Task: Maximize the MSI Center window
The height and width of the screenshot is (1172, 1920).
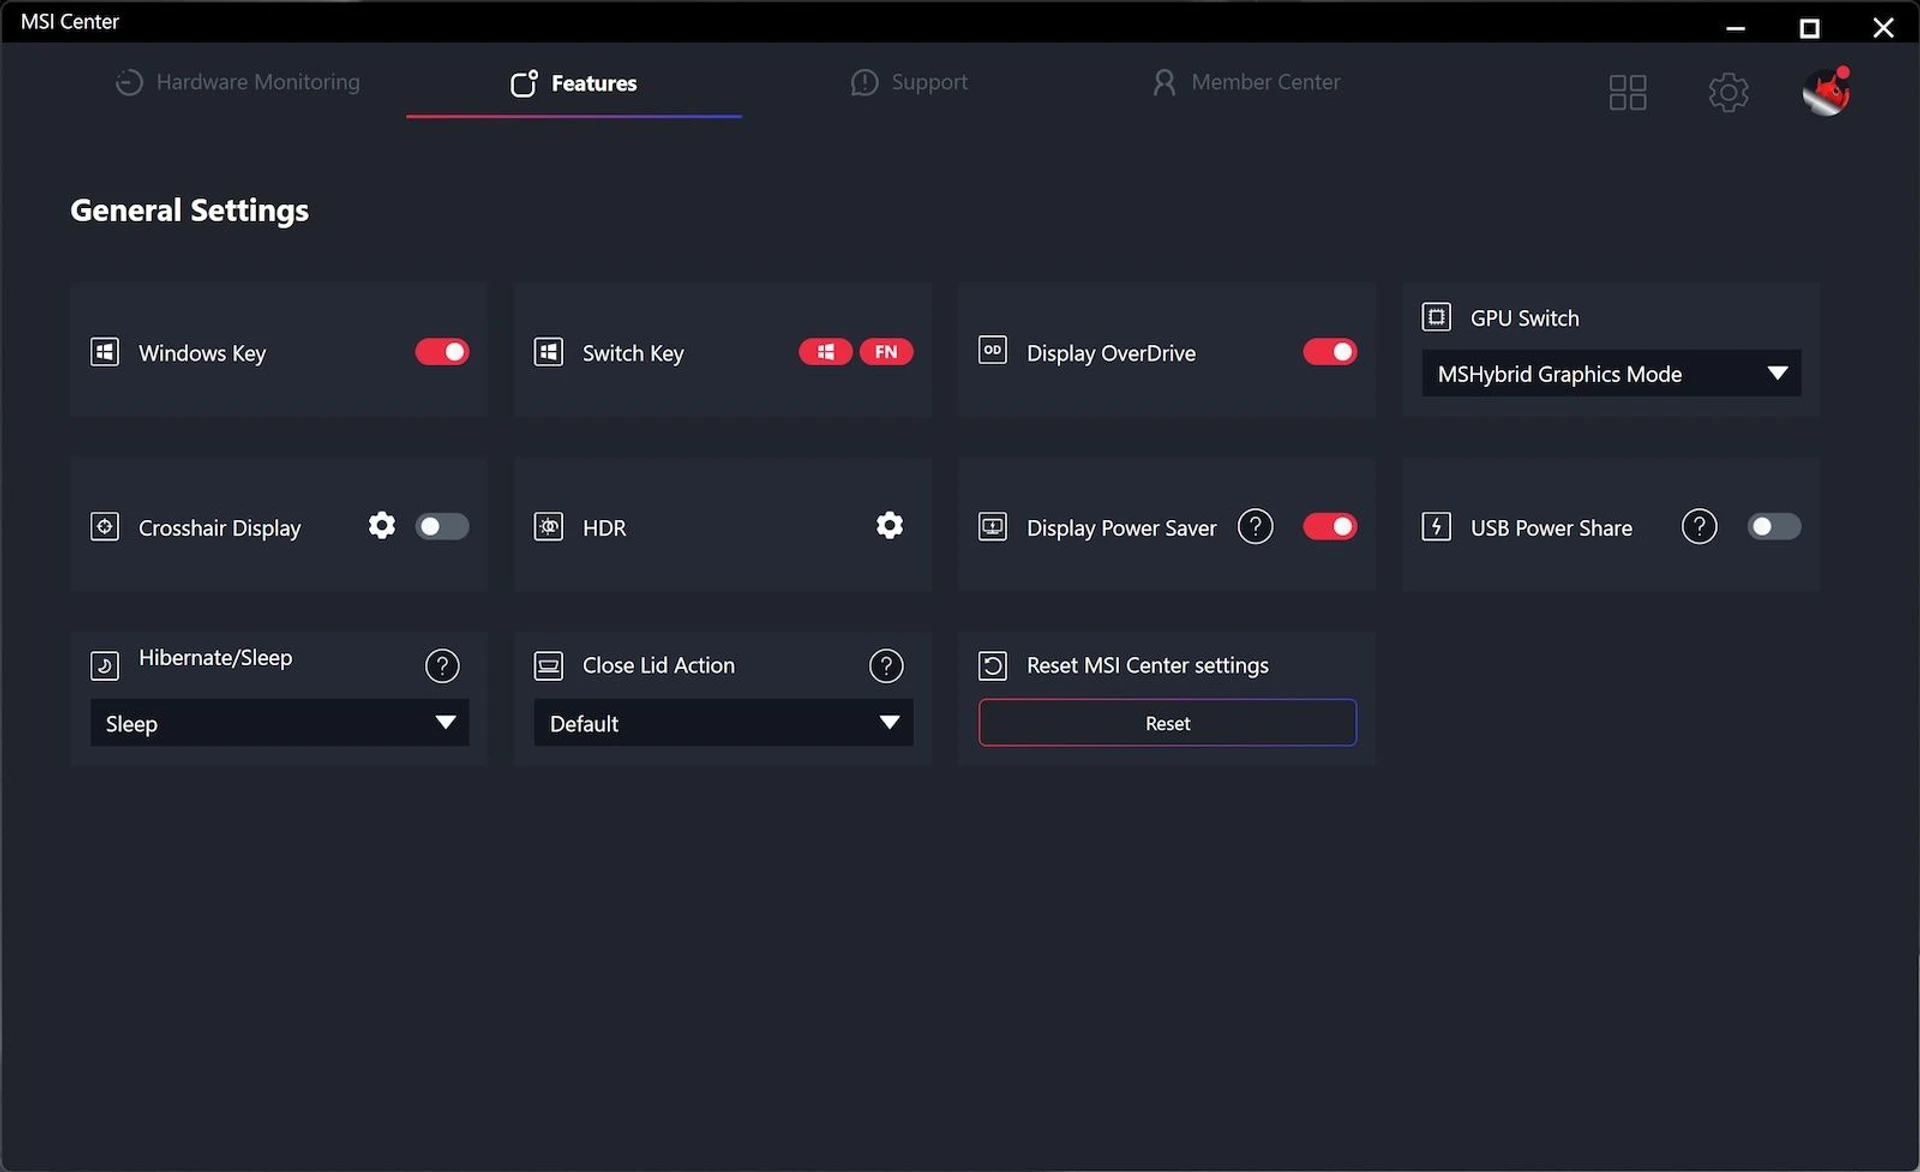Action: click(x=1809, y=27)
